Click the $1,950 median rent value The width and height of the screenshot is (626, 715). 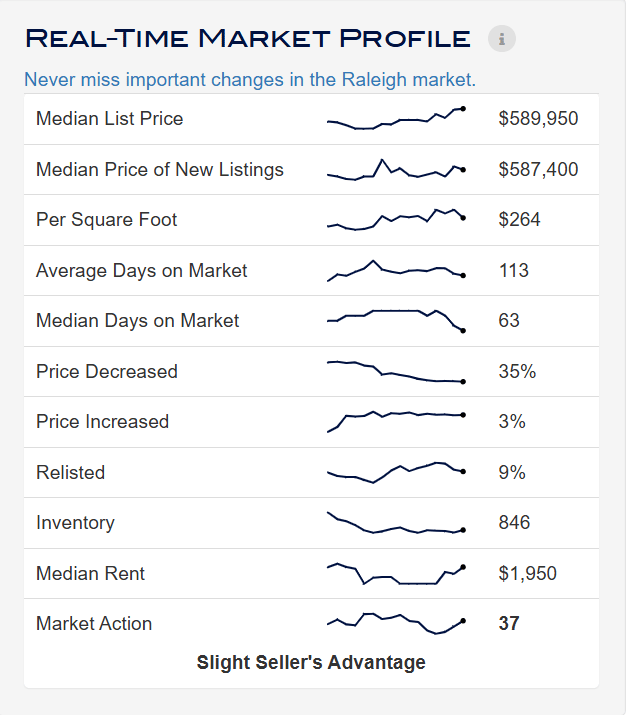pyautogui.click(x=527, y=574)
